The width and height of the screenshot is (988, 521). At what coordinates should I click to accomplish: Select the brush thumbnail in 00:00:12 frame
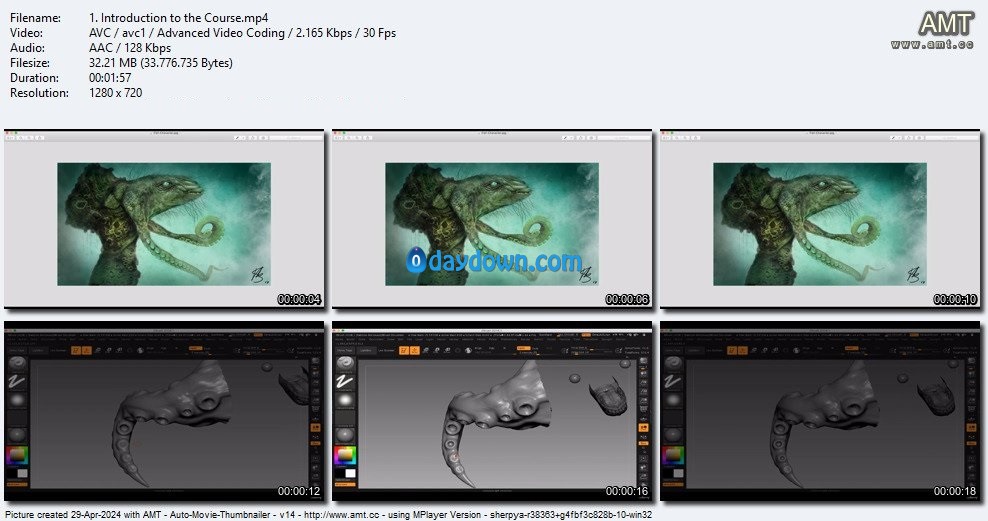coord(16,364)
